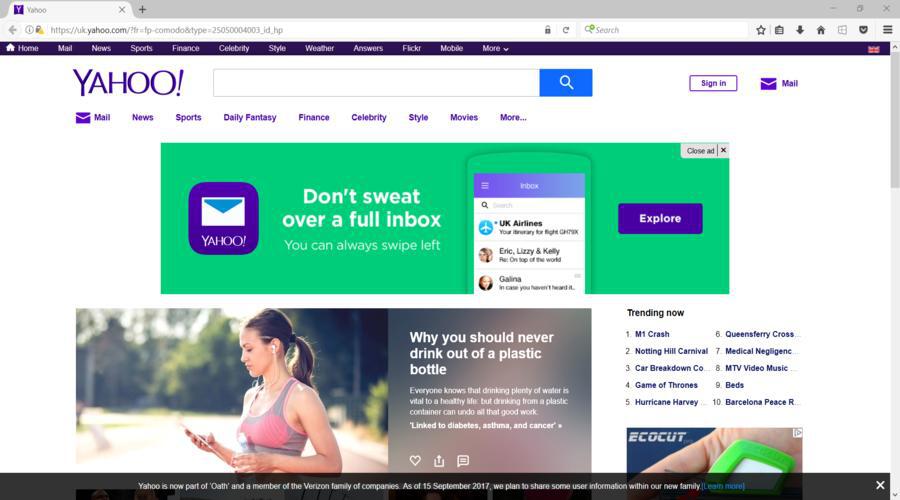Click the padlock icon in address bar

(548, 30)
